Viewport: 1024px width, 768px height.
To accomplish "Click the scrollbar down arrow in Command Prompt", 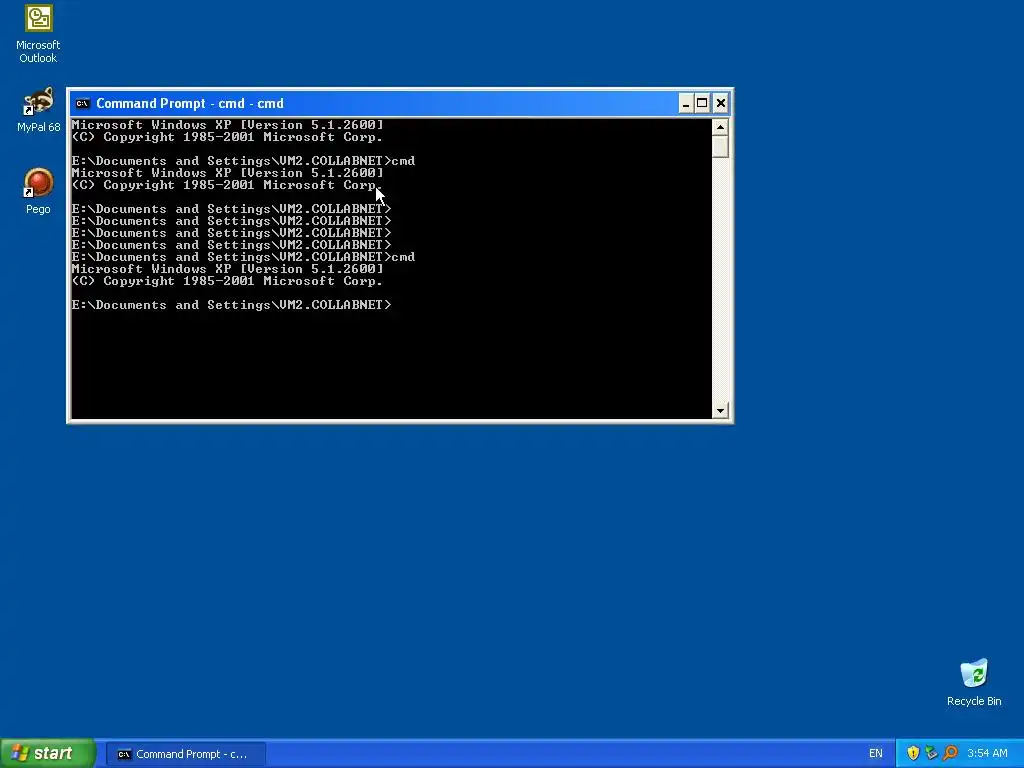I will (x=720, y=411).
